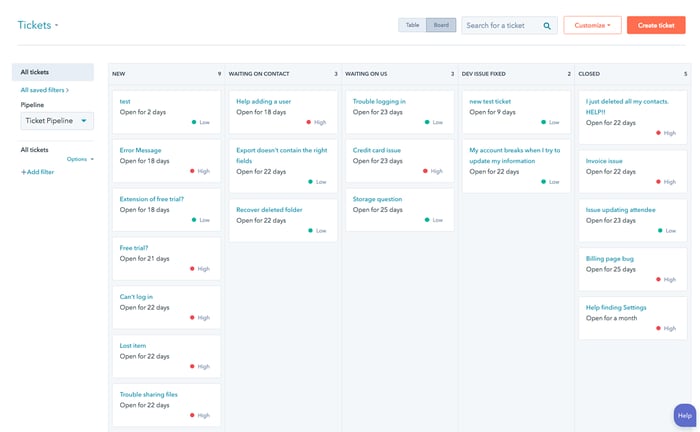Open 'Credit card issue' ticket
The image size is (700, 432).
(377, 150)
